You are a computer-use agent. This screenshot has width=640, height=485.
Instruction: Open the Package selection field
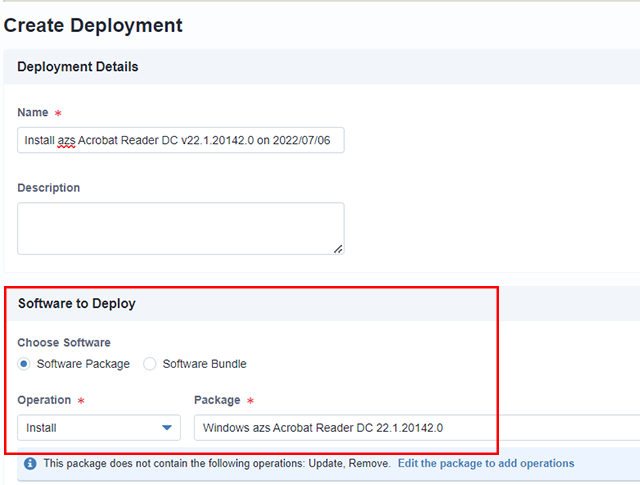click(x=415, y=428)
